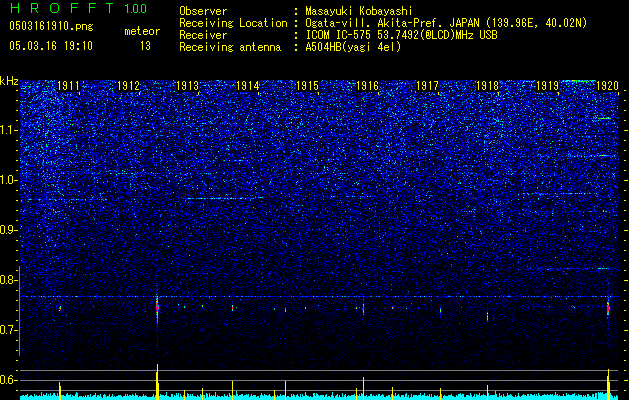Click the kHz axis unit label
The width and height of the screenshot is (629, 400).
(9, 81)
